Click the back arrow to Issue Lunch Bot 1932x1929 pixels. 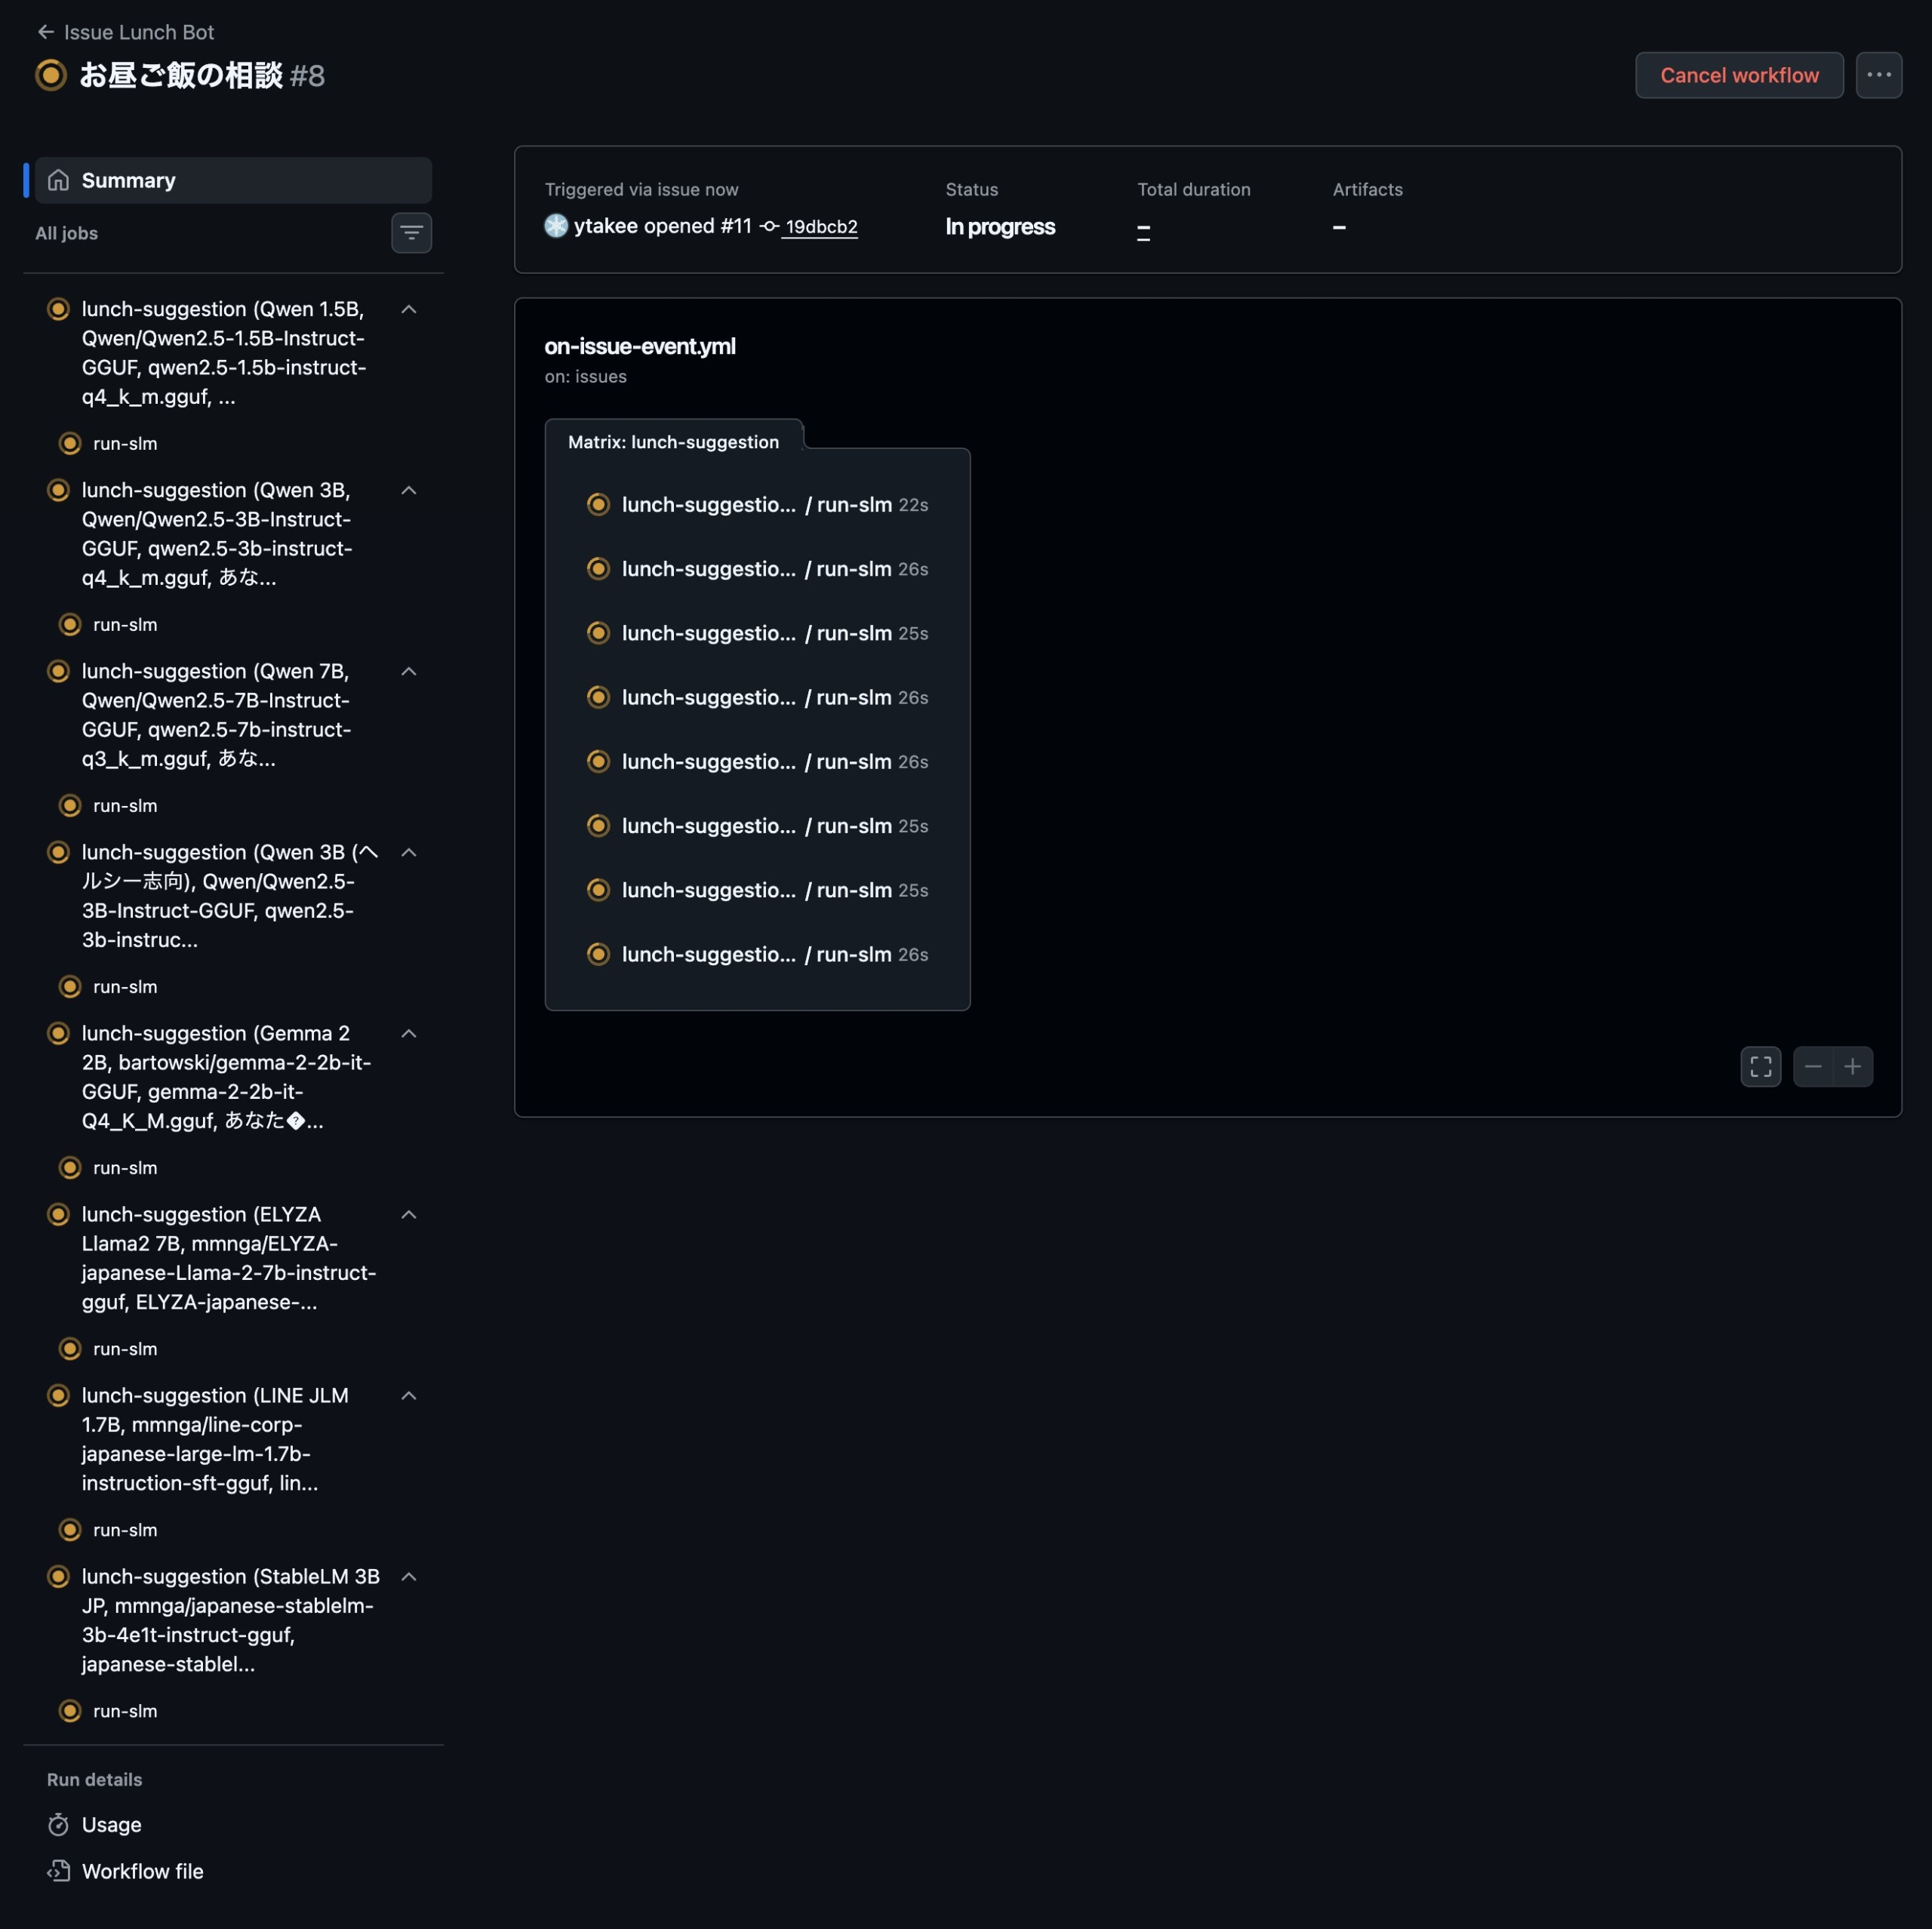click(45, 32)
